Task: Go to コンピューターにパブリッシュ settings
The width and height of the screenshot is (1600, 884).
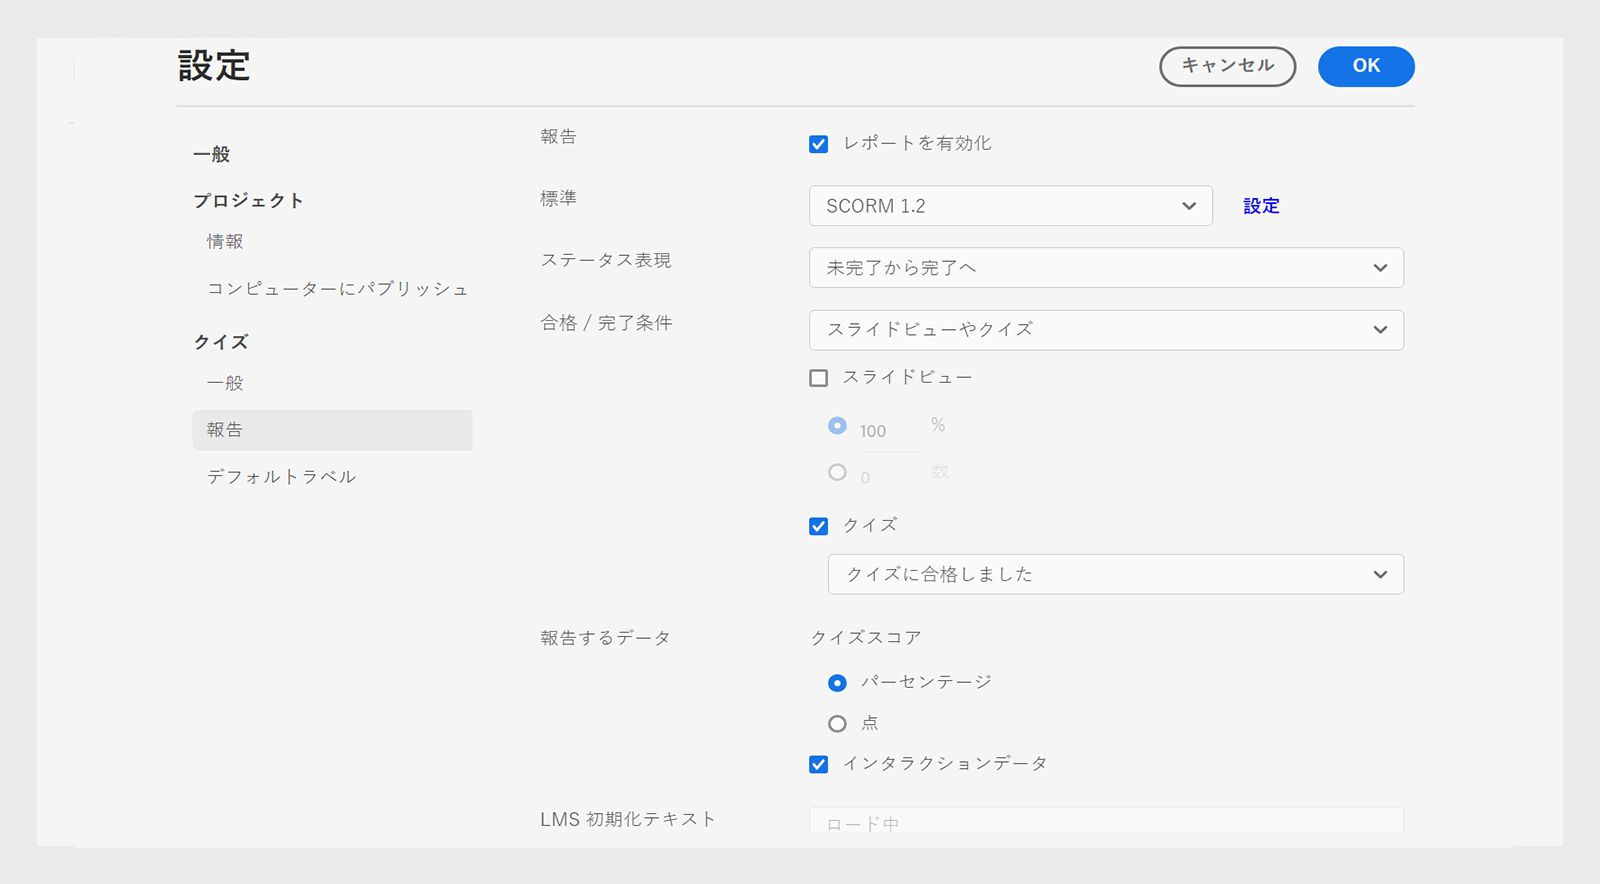Action: (x=337, y=289)
